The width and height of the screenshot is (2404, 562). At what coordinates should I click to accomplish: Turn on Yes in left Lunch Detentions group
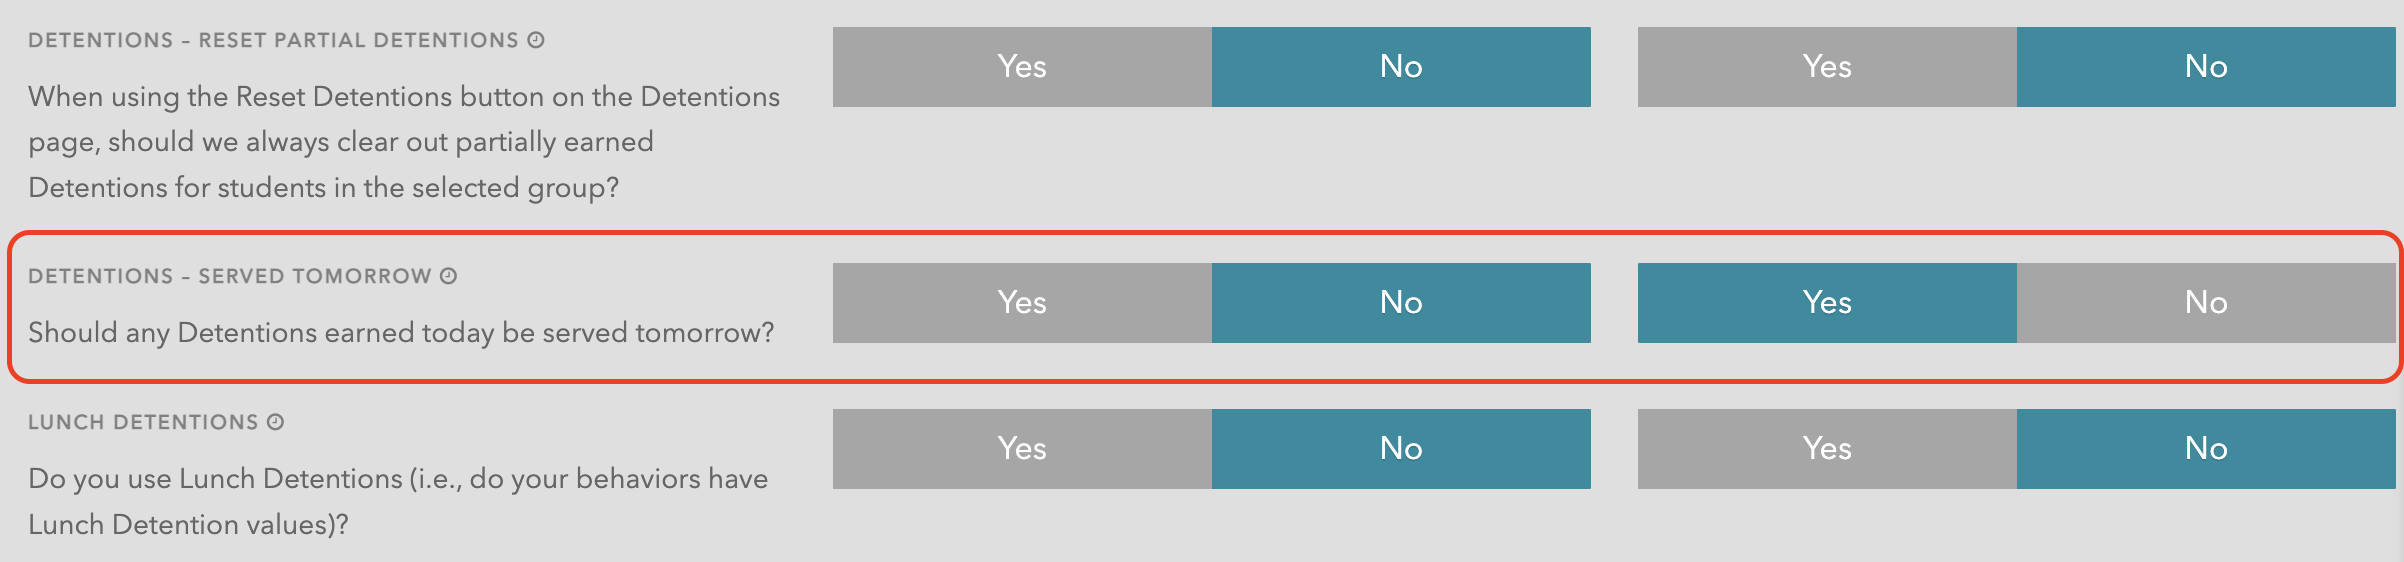click(1022, 449)
